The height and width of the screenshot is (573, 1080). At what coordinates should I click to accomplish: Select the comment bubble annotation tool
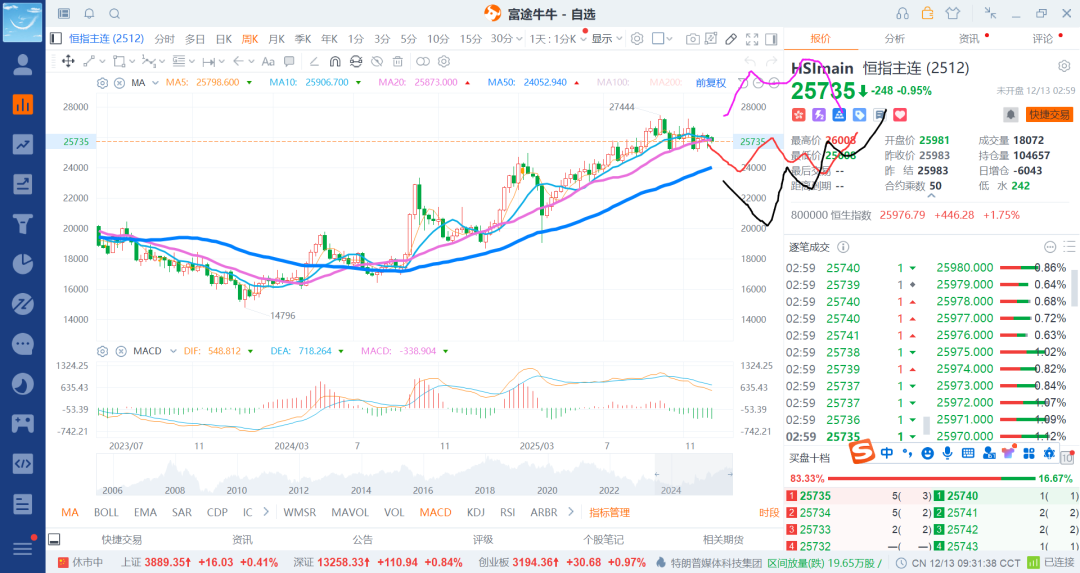pyautogui.click(x=289, y=61)
